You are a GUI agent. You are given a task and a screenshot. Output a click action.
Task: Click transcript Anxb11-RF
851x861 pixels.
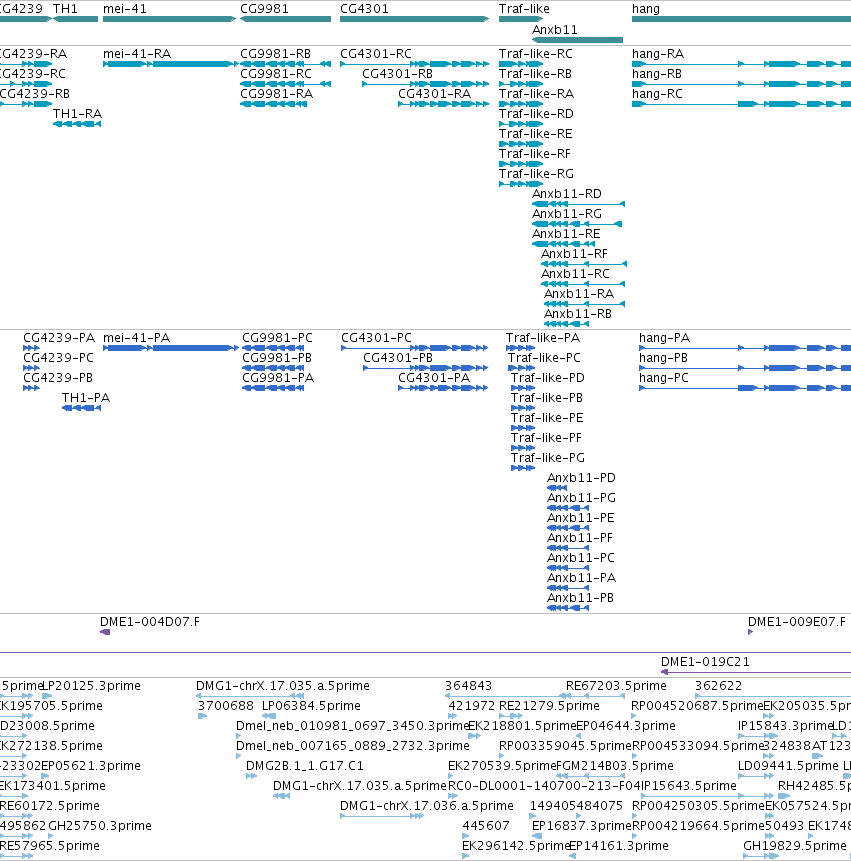pyautogui.click(x=574, y=254)
